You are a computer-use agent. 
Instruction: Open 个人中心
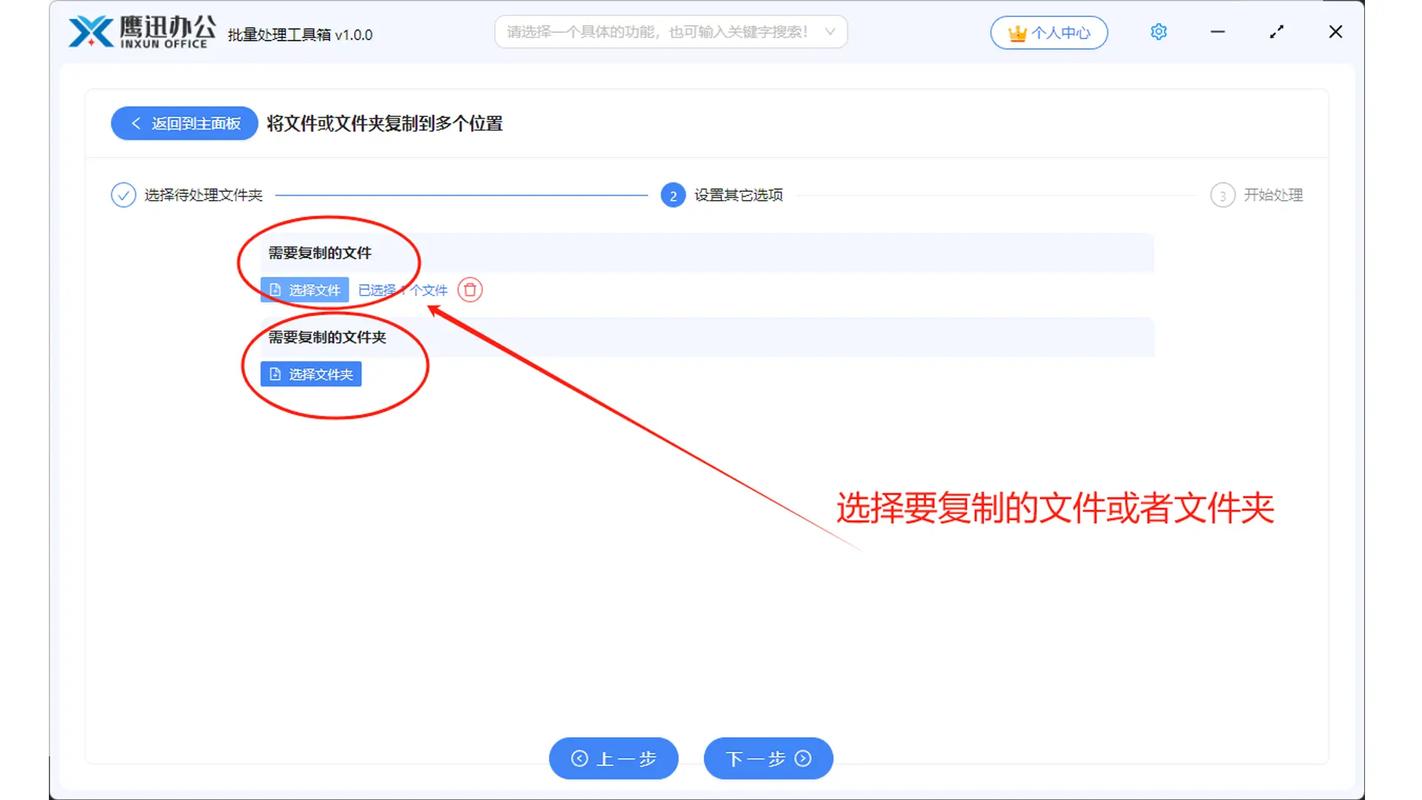tap(1049, 31)
